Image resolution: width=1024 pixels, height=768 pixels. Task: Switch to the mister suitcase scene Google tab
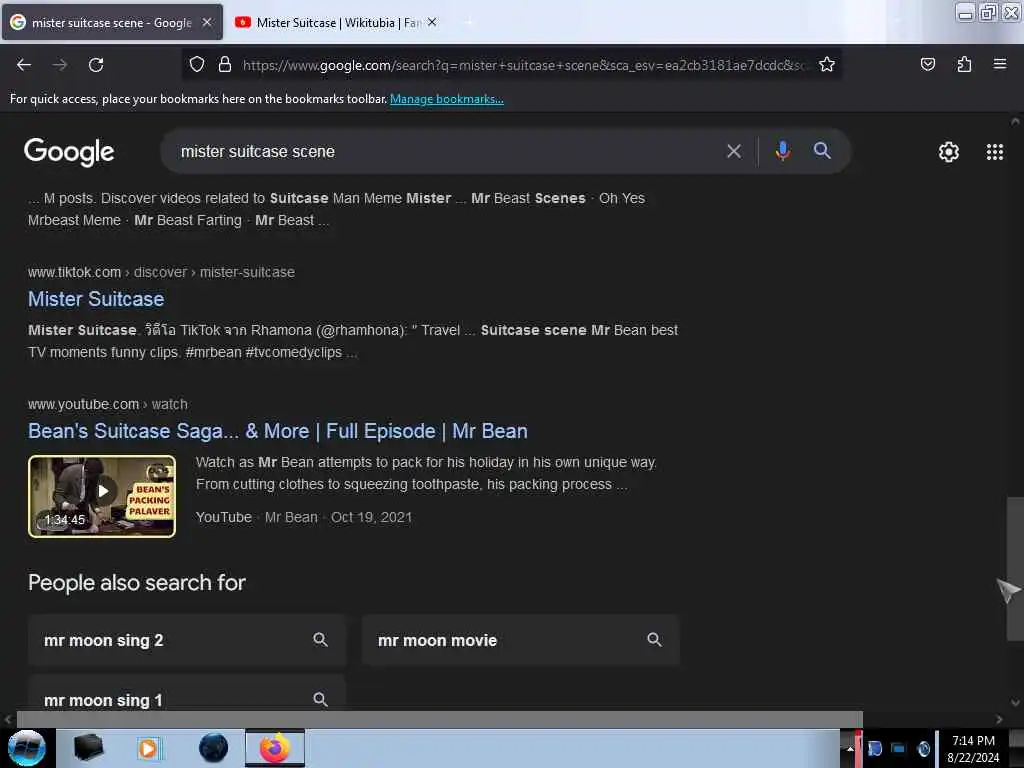pos(111,23)
